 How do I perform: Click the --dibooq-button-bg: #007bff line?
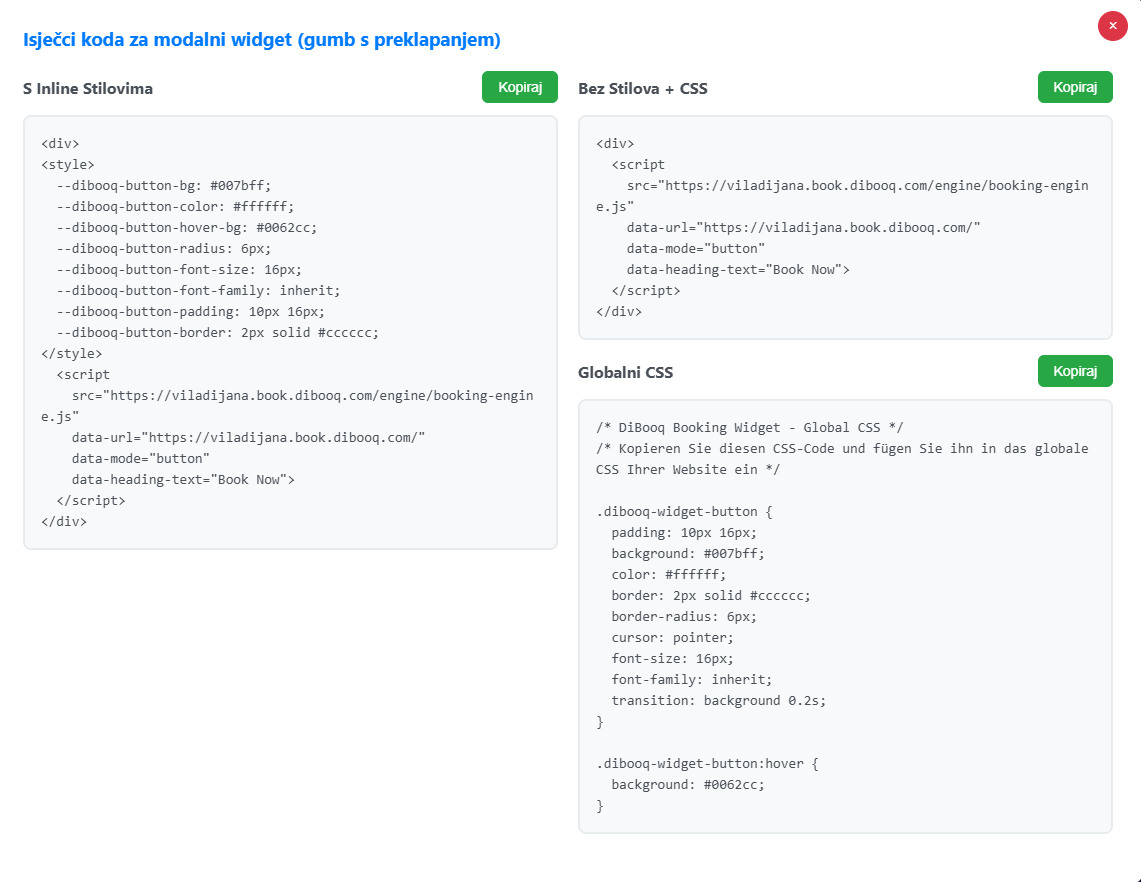coord(164,186)
